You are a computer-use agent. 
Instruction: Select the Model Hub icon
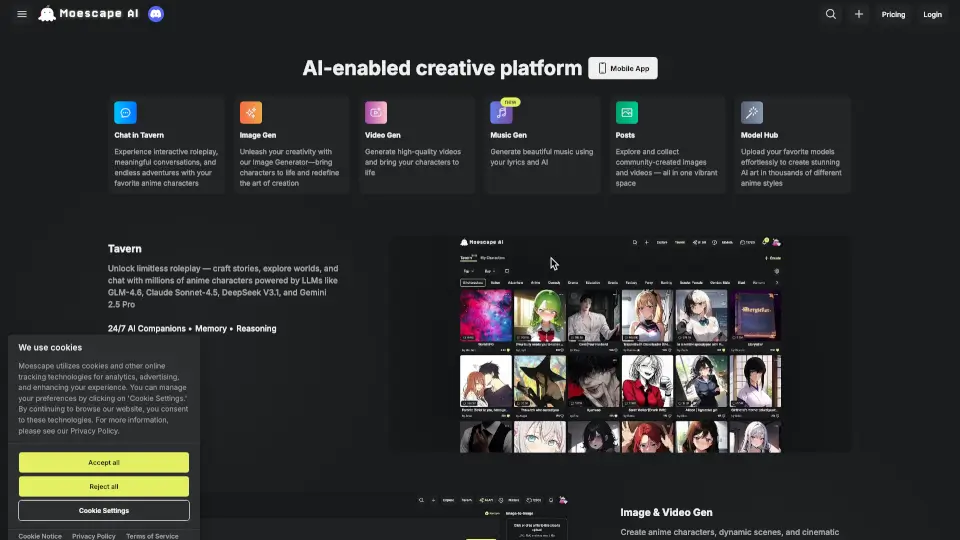pyautogui.click(x=752, y=112)
